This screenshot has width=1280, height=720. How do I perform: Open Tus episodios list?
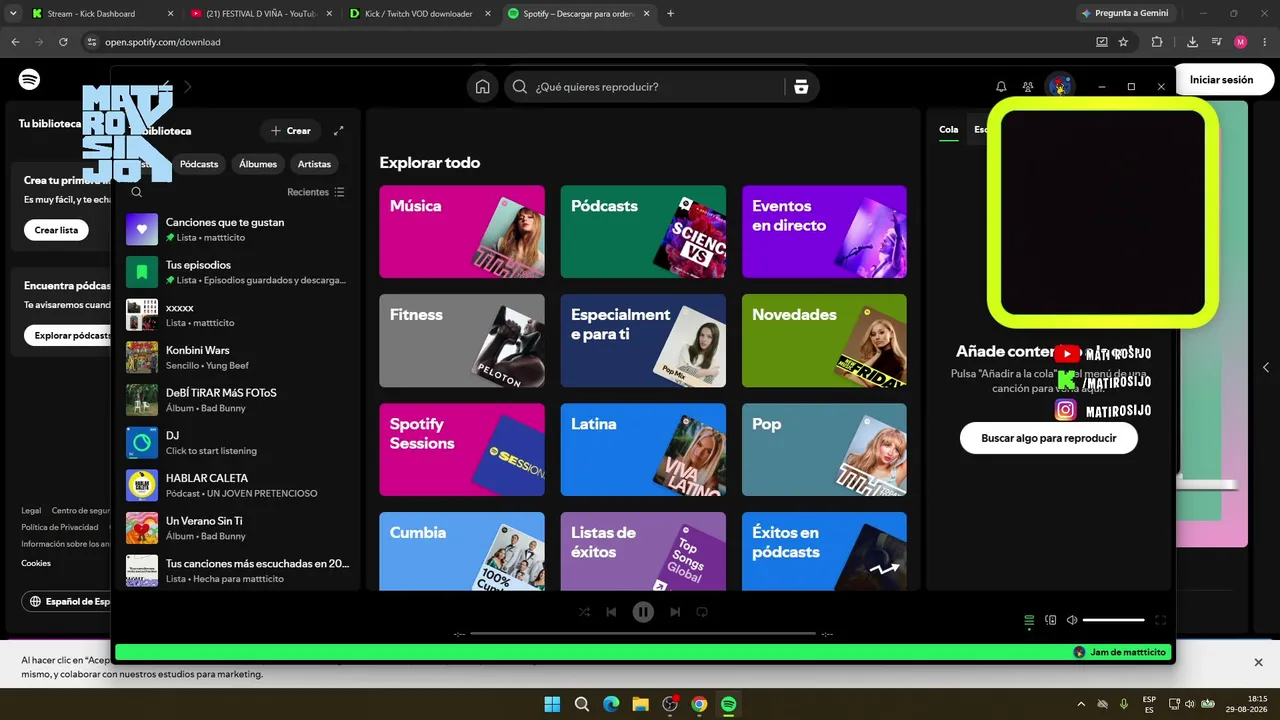(x=237, y=272)
